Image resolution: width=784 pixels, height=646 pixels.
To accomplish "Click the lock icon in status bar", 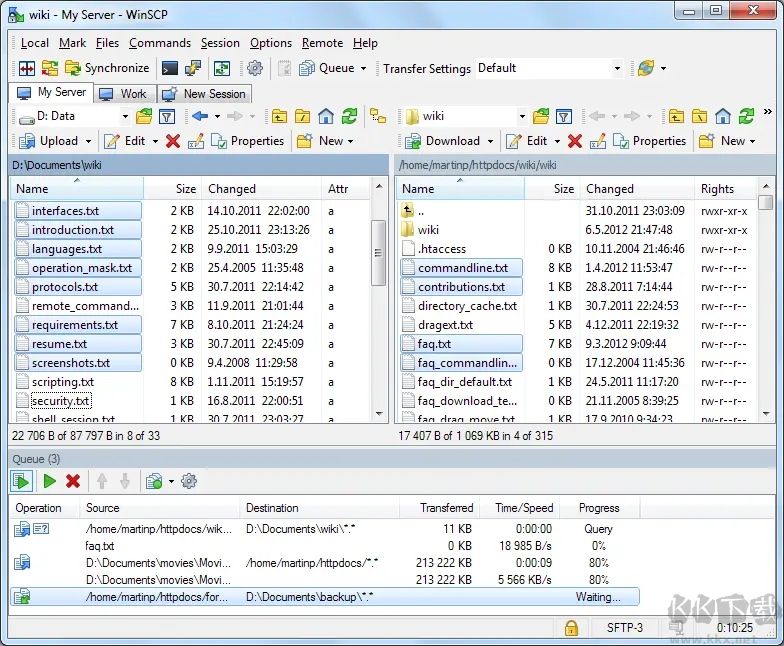I will coord(571,628).
